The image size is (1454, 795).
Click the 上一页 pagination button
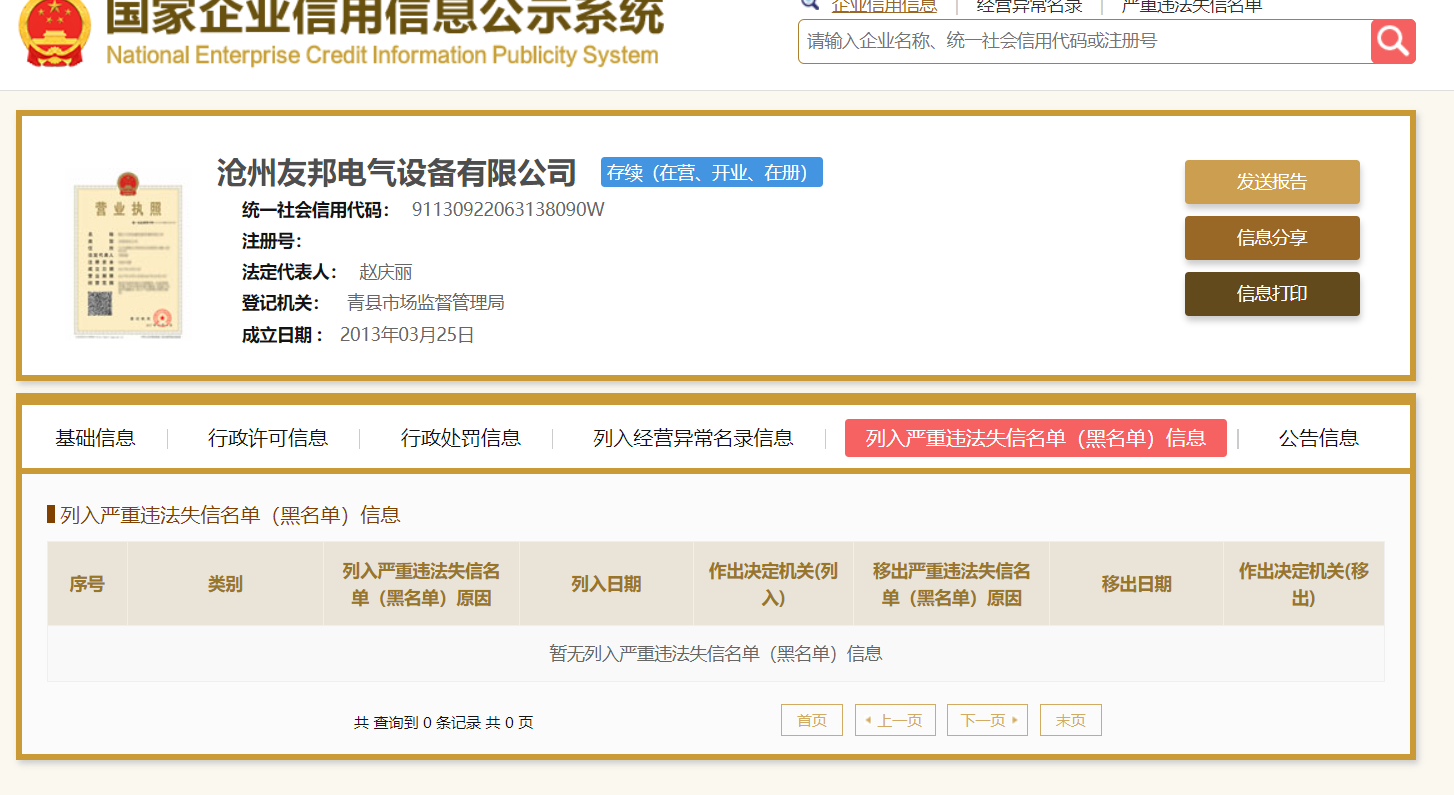tap(895, 720)
